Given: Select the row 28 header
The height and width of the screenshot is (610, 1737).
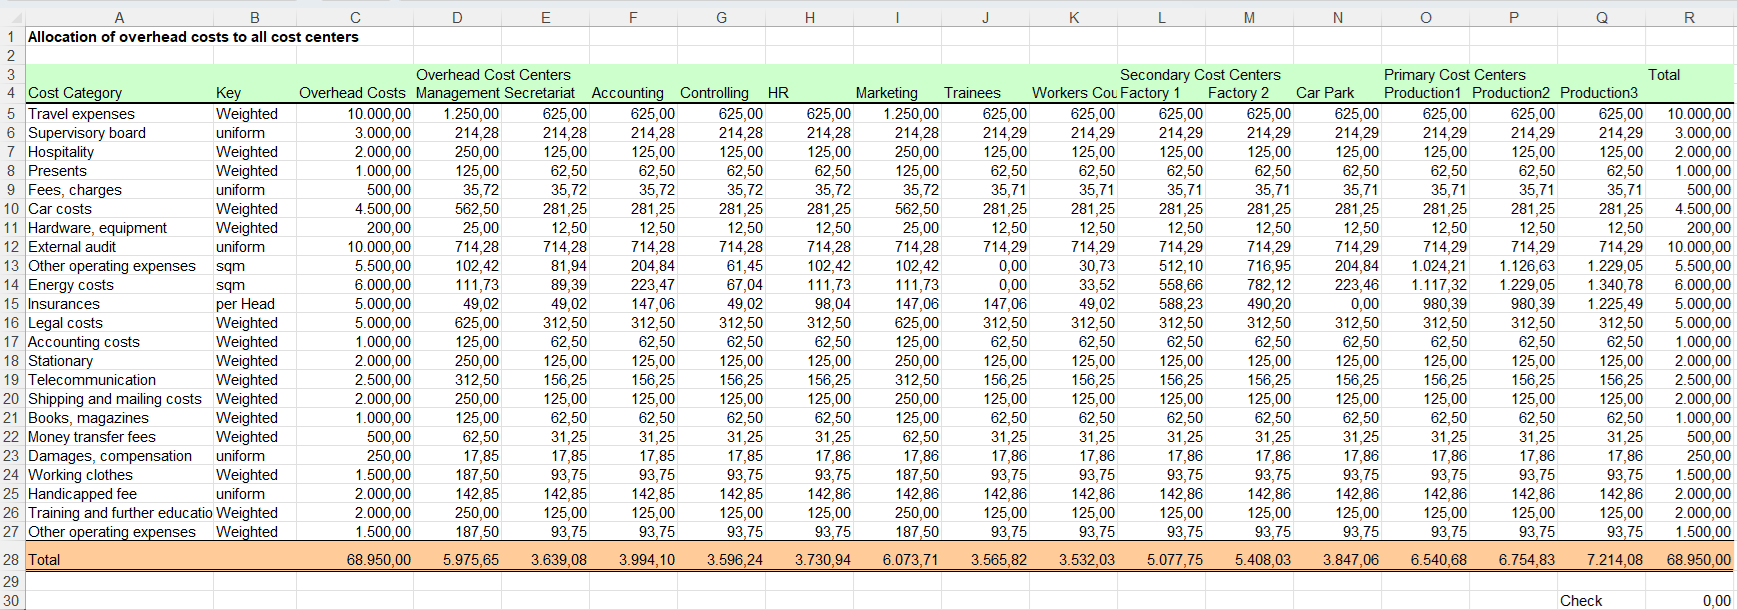Looking at the screenshot, I should pyautogui.click(x=11, y=560).
